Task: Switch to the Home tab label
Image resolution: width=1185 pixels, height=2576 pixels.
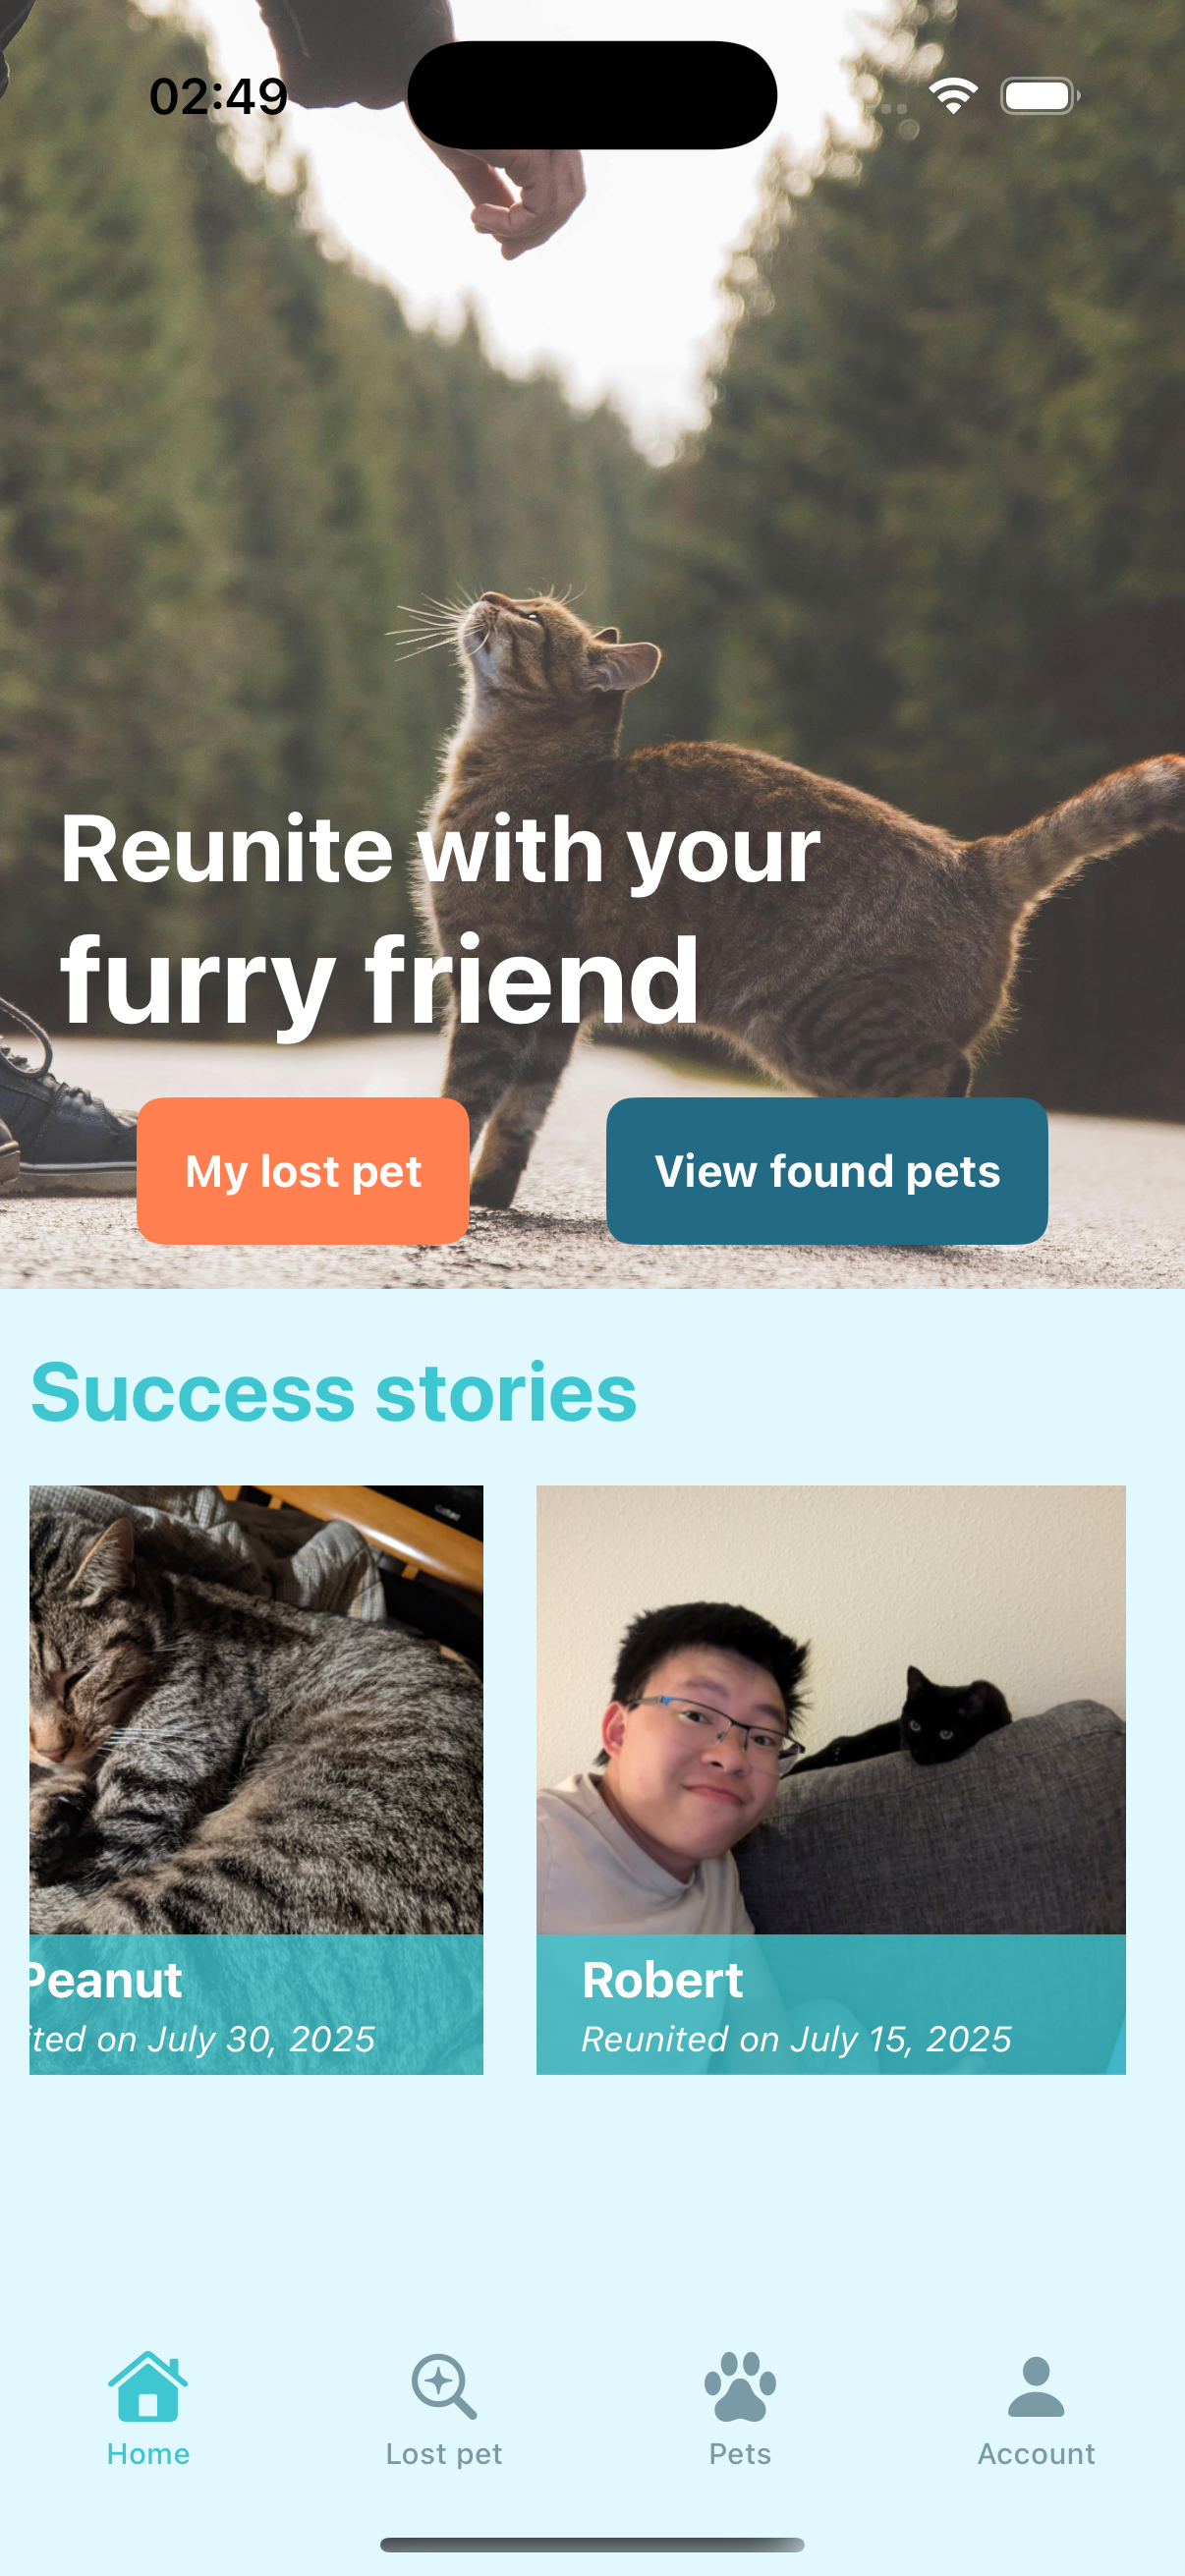Action: click(x=148, y=2454)
